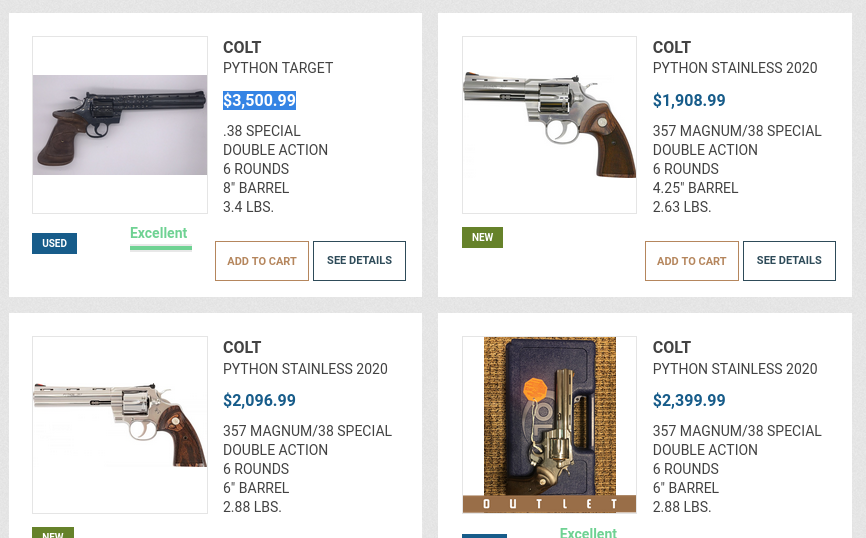The image size is (866, 538).
Task: Click the $1,908.99 price
Action: click(689, 100)
